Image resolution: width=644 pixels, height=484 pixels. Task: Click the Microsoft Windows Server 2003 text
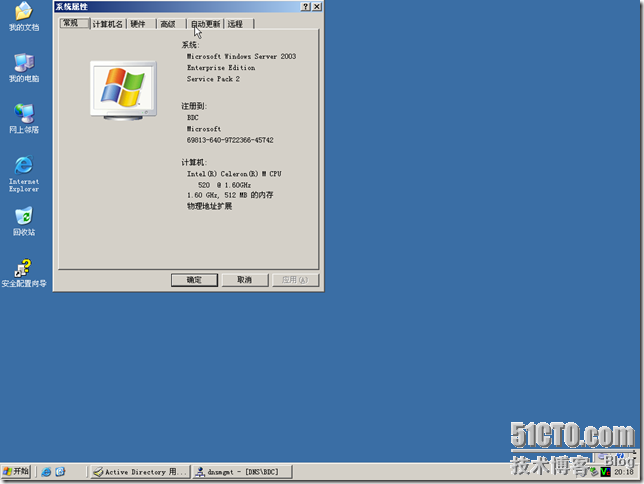tap(242, 56)
